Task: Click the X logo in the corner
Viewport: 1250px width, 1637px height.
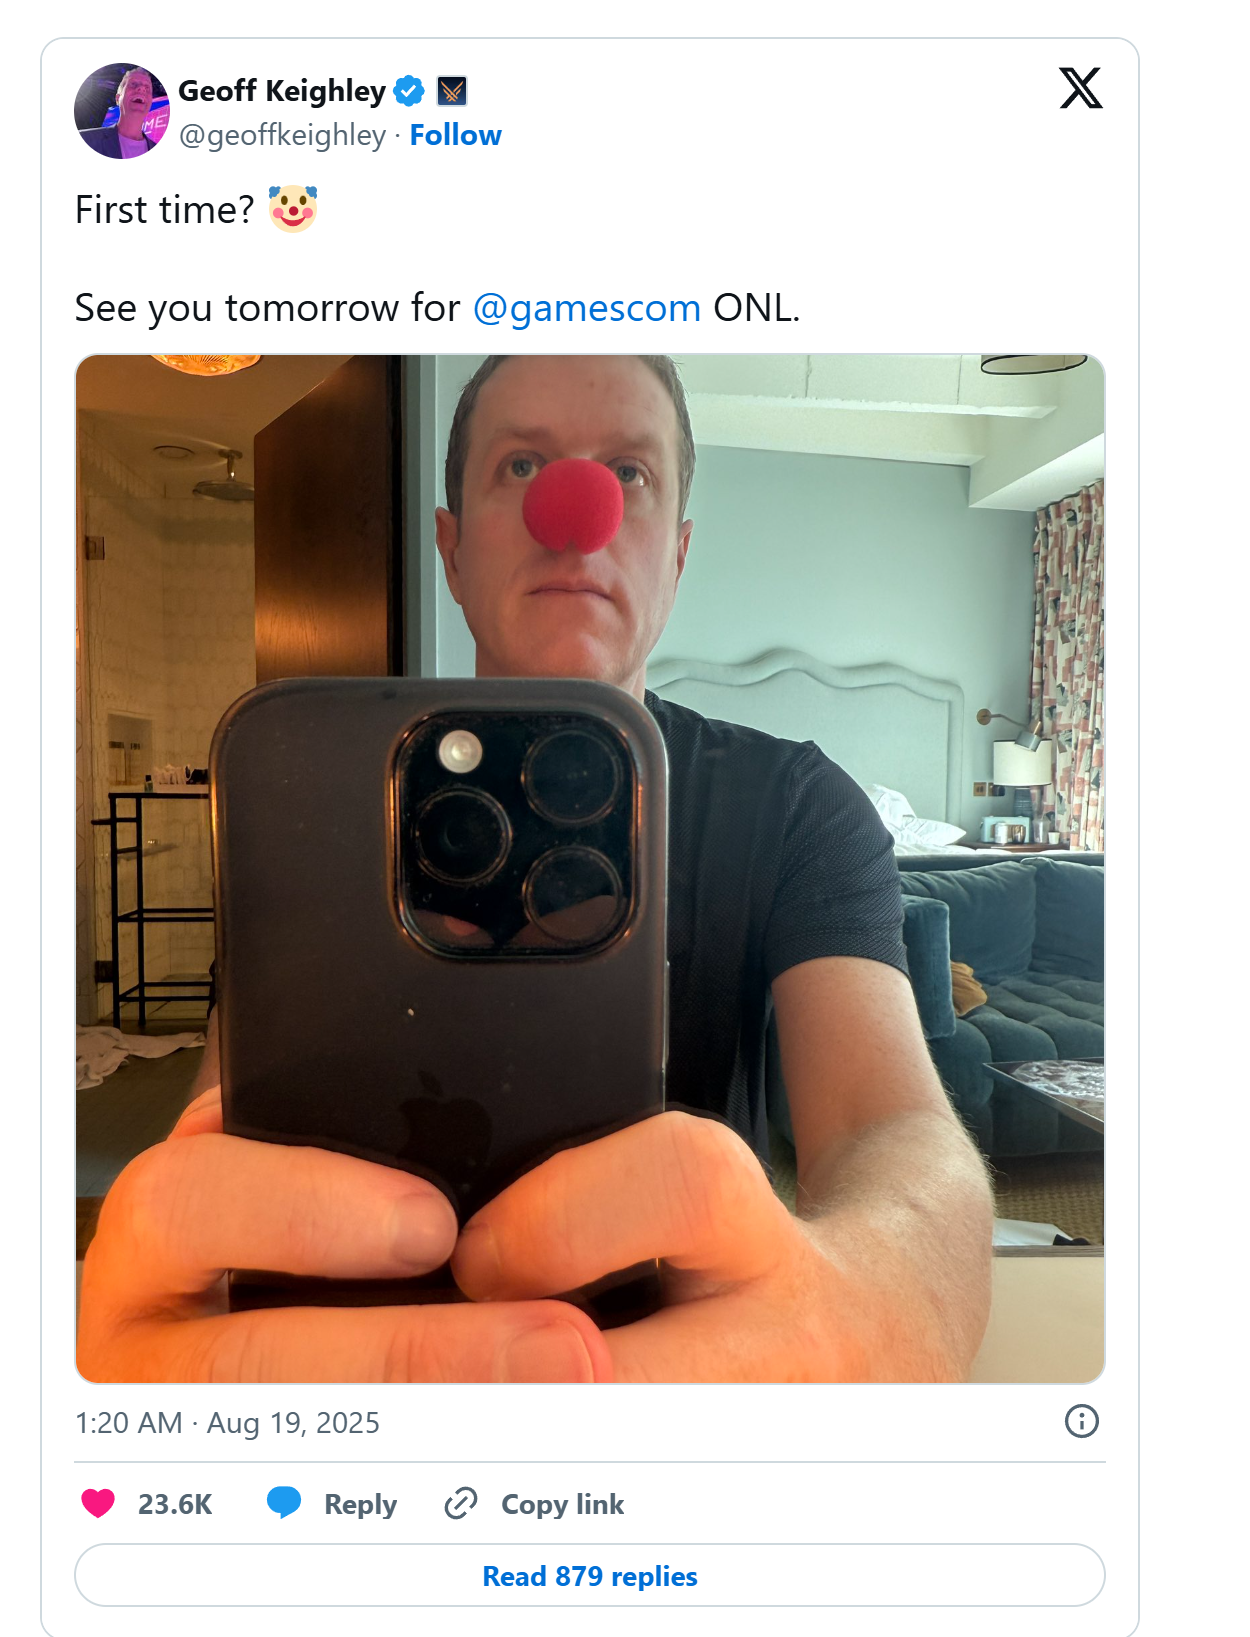Action: pyautogui.click(x=1080, y=88)
